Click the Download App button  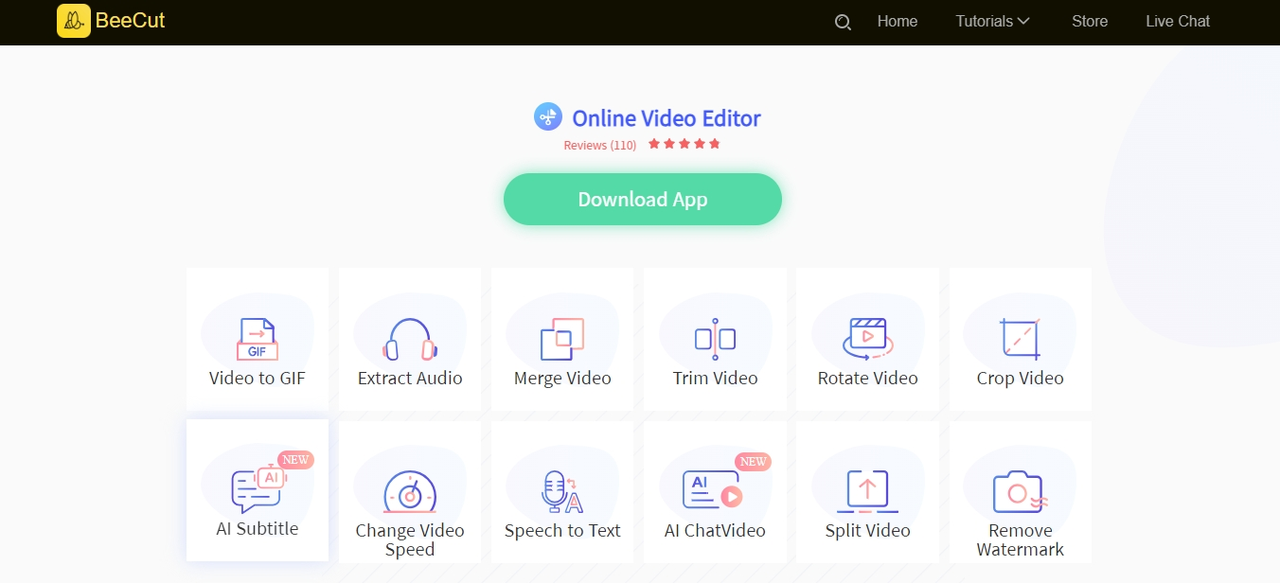tap(642, 199)
